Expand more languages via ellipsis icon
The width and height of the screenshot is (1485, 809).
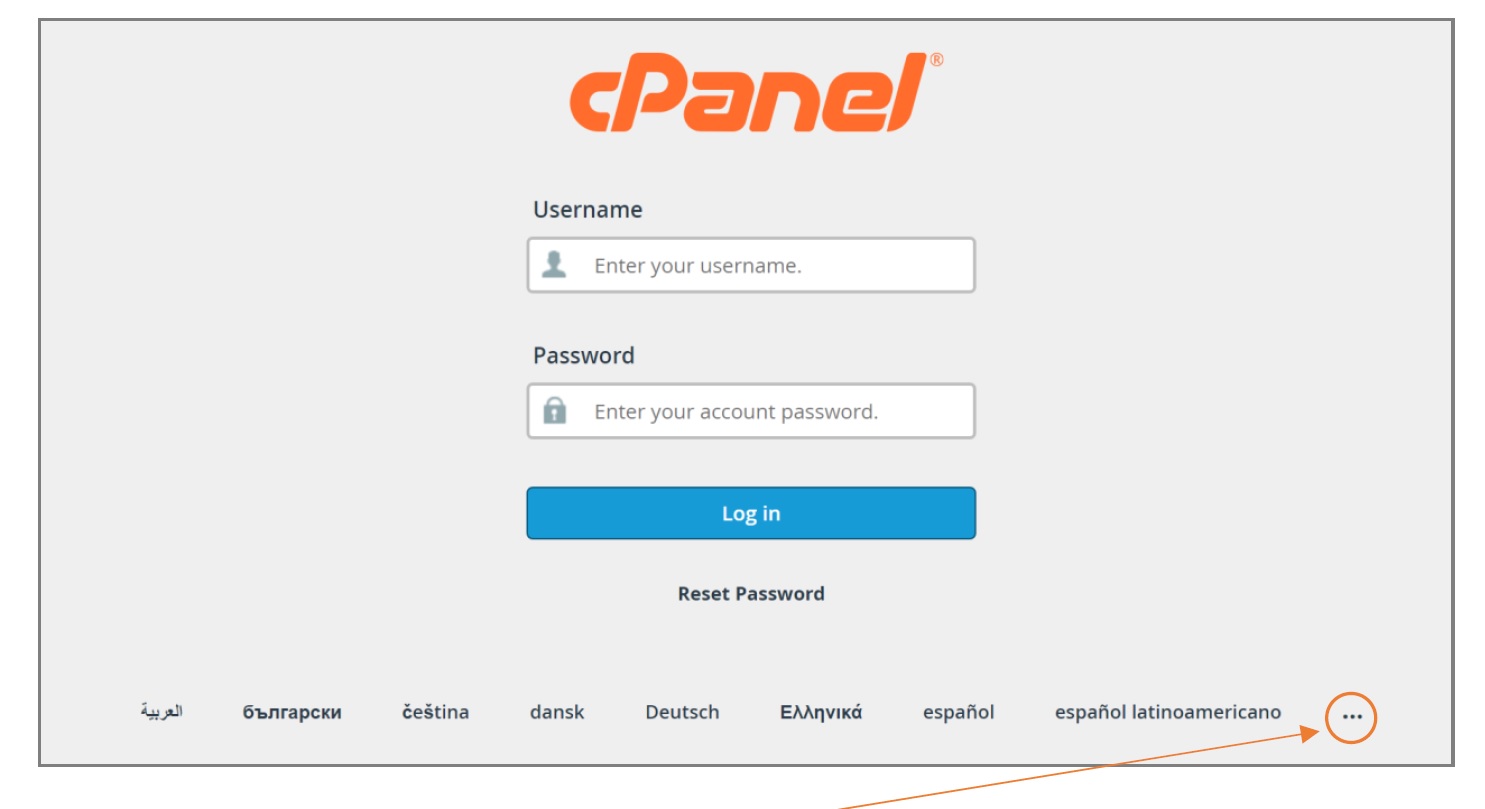pyautogui.click(x=1352, y=717)
